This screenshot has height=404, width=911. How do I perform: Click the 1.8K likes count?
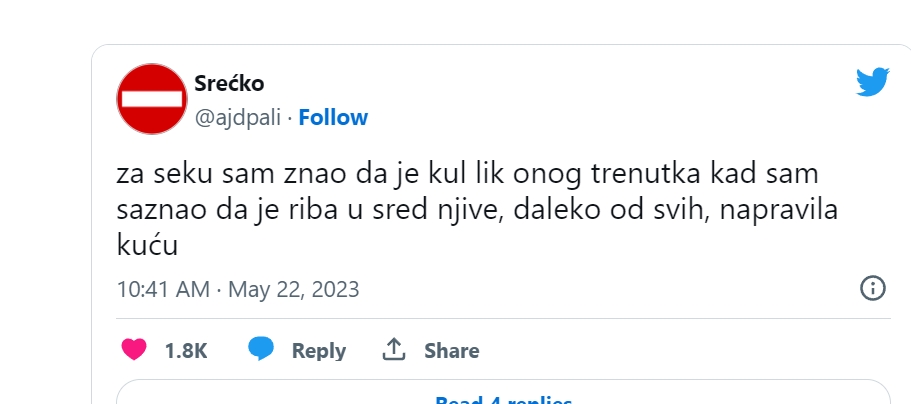[x=186, y=351]
